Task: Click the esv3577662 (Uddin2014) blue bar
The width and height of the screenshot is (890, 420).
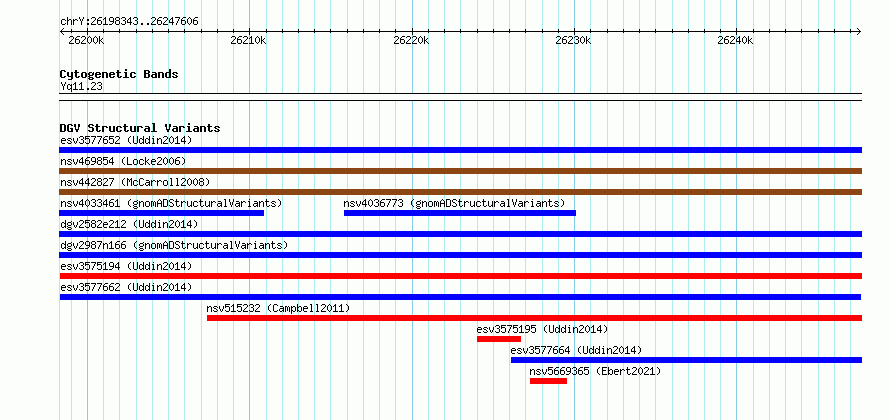Action: click(x=460, y=297)
